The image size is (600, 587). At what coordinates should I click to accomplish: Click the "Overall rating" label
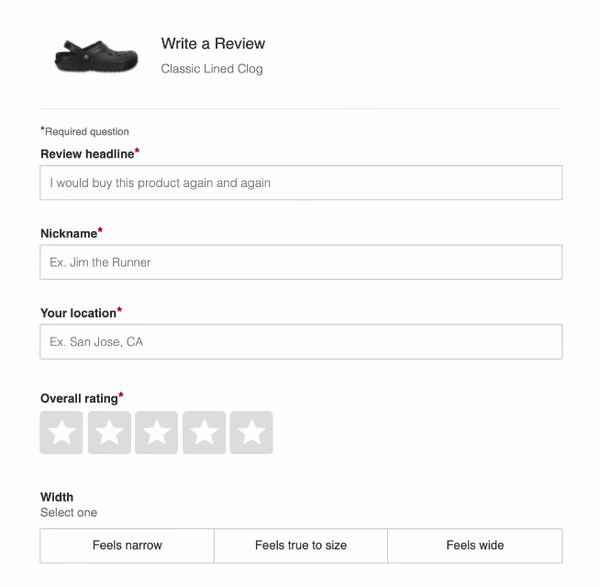click(79, 398)
